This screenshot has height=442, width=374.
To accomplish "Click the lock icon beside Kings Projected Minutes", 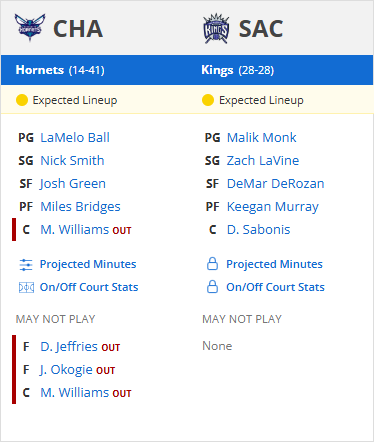I will pyautogui.click(x=212, y=264).
